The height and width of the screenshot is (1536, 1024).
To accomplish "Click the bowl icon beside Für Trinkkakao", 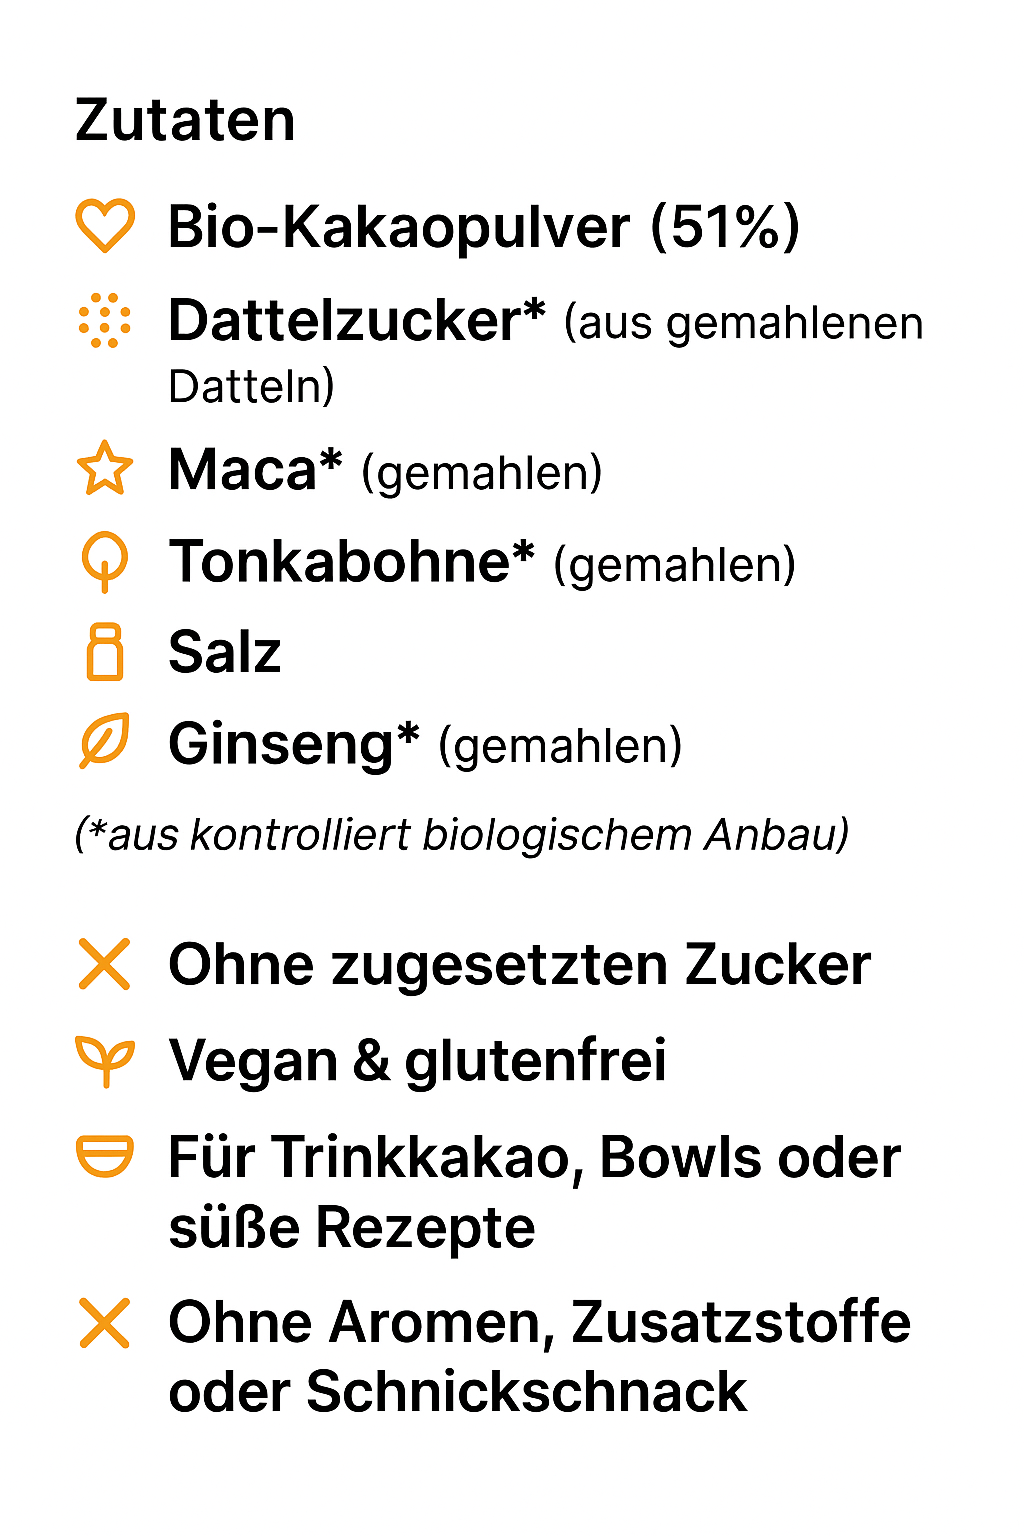I will tap(105, 1157).
